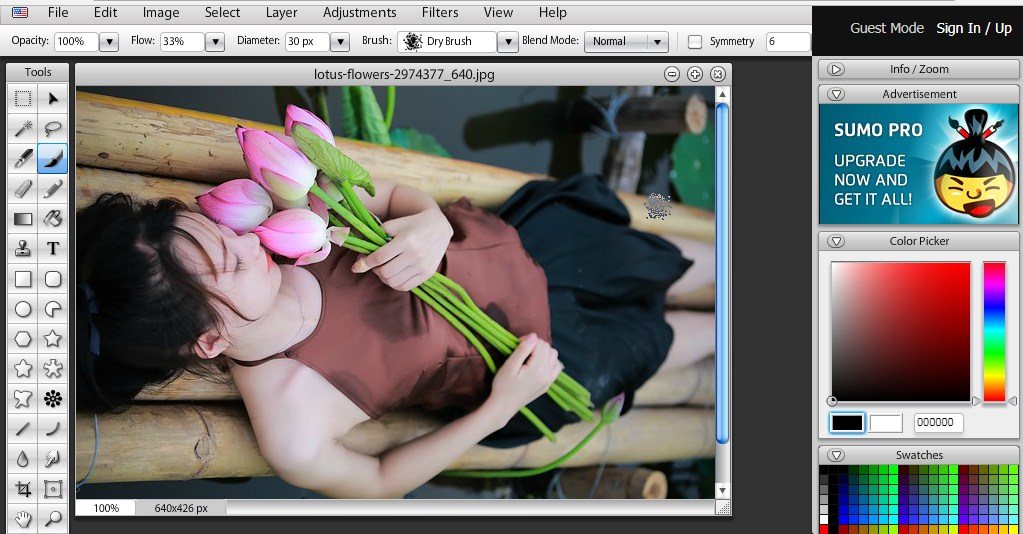Collapse the Color Picker panel
The height and width of the screenshot is (534, 1023).
tap(837, 241)
